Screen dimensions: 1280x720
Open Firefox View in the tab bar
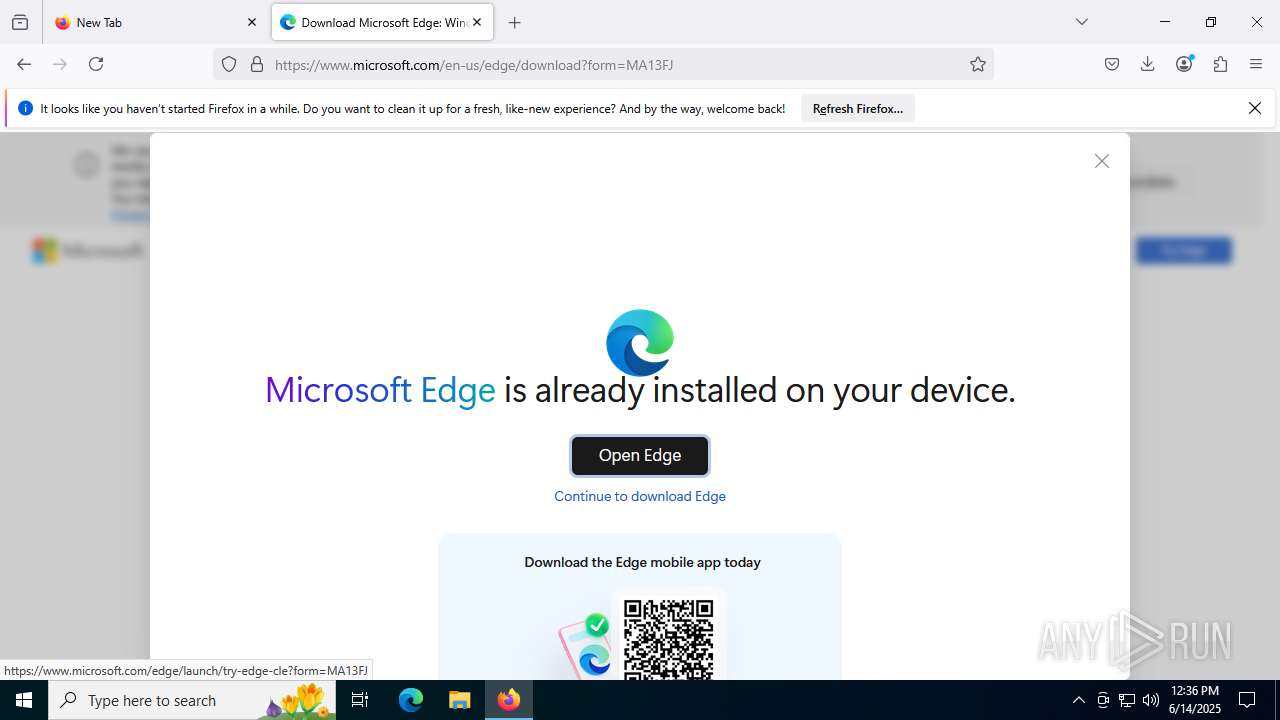click(x=20, y=22)
